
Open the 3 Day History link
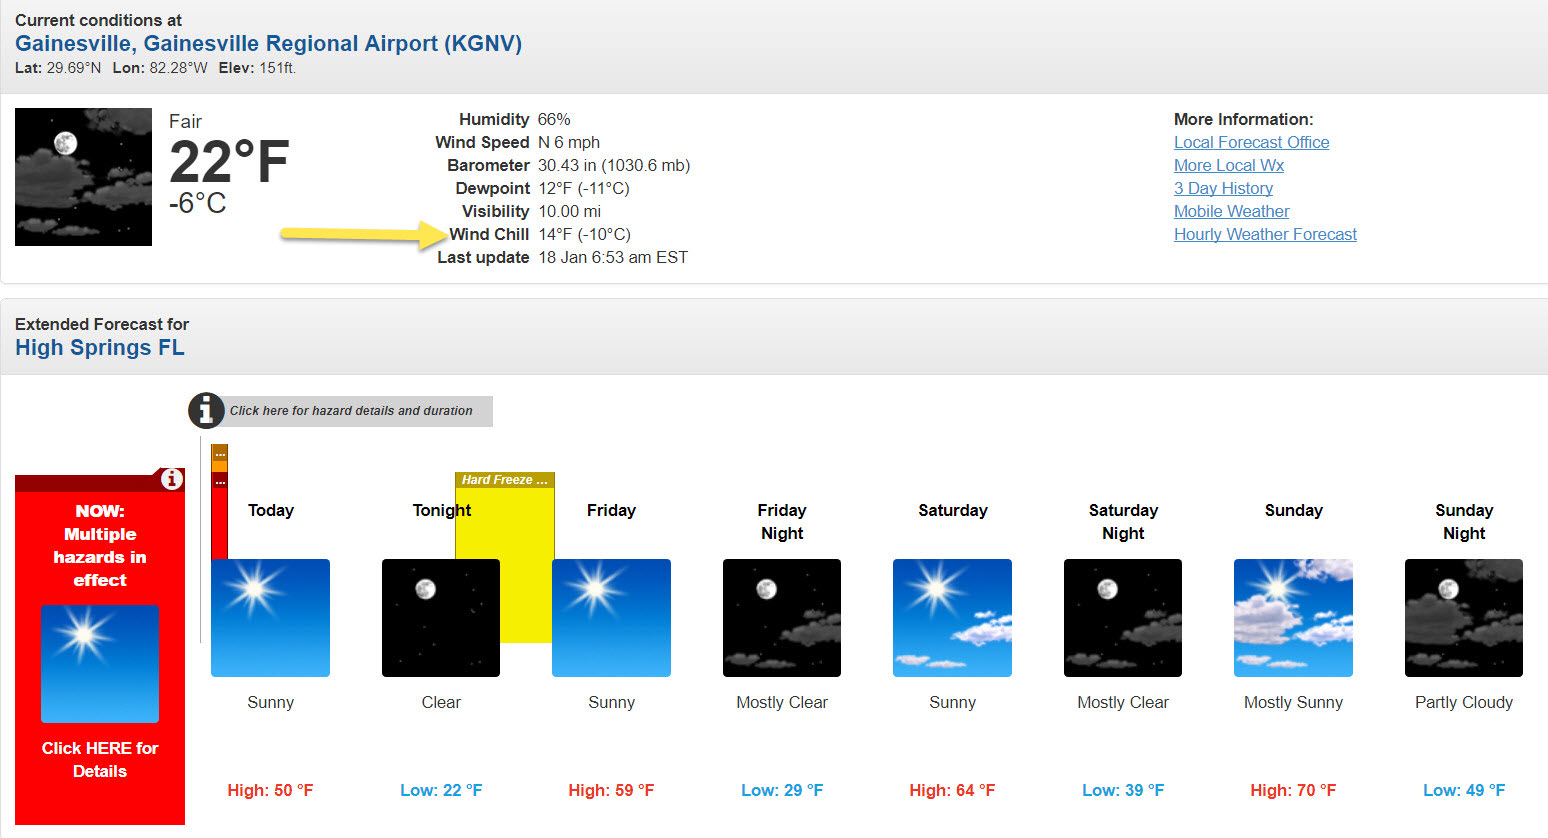pyautogui.click(x=1223, y=188)
